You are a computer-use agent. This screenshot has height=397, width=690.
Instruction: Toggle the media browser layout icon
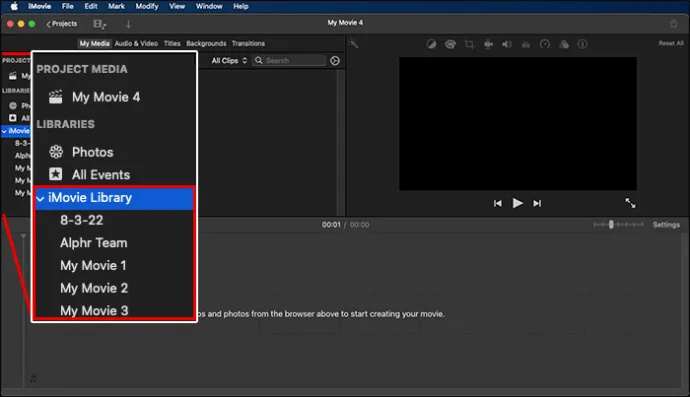(99, 24)
